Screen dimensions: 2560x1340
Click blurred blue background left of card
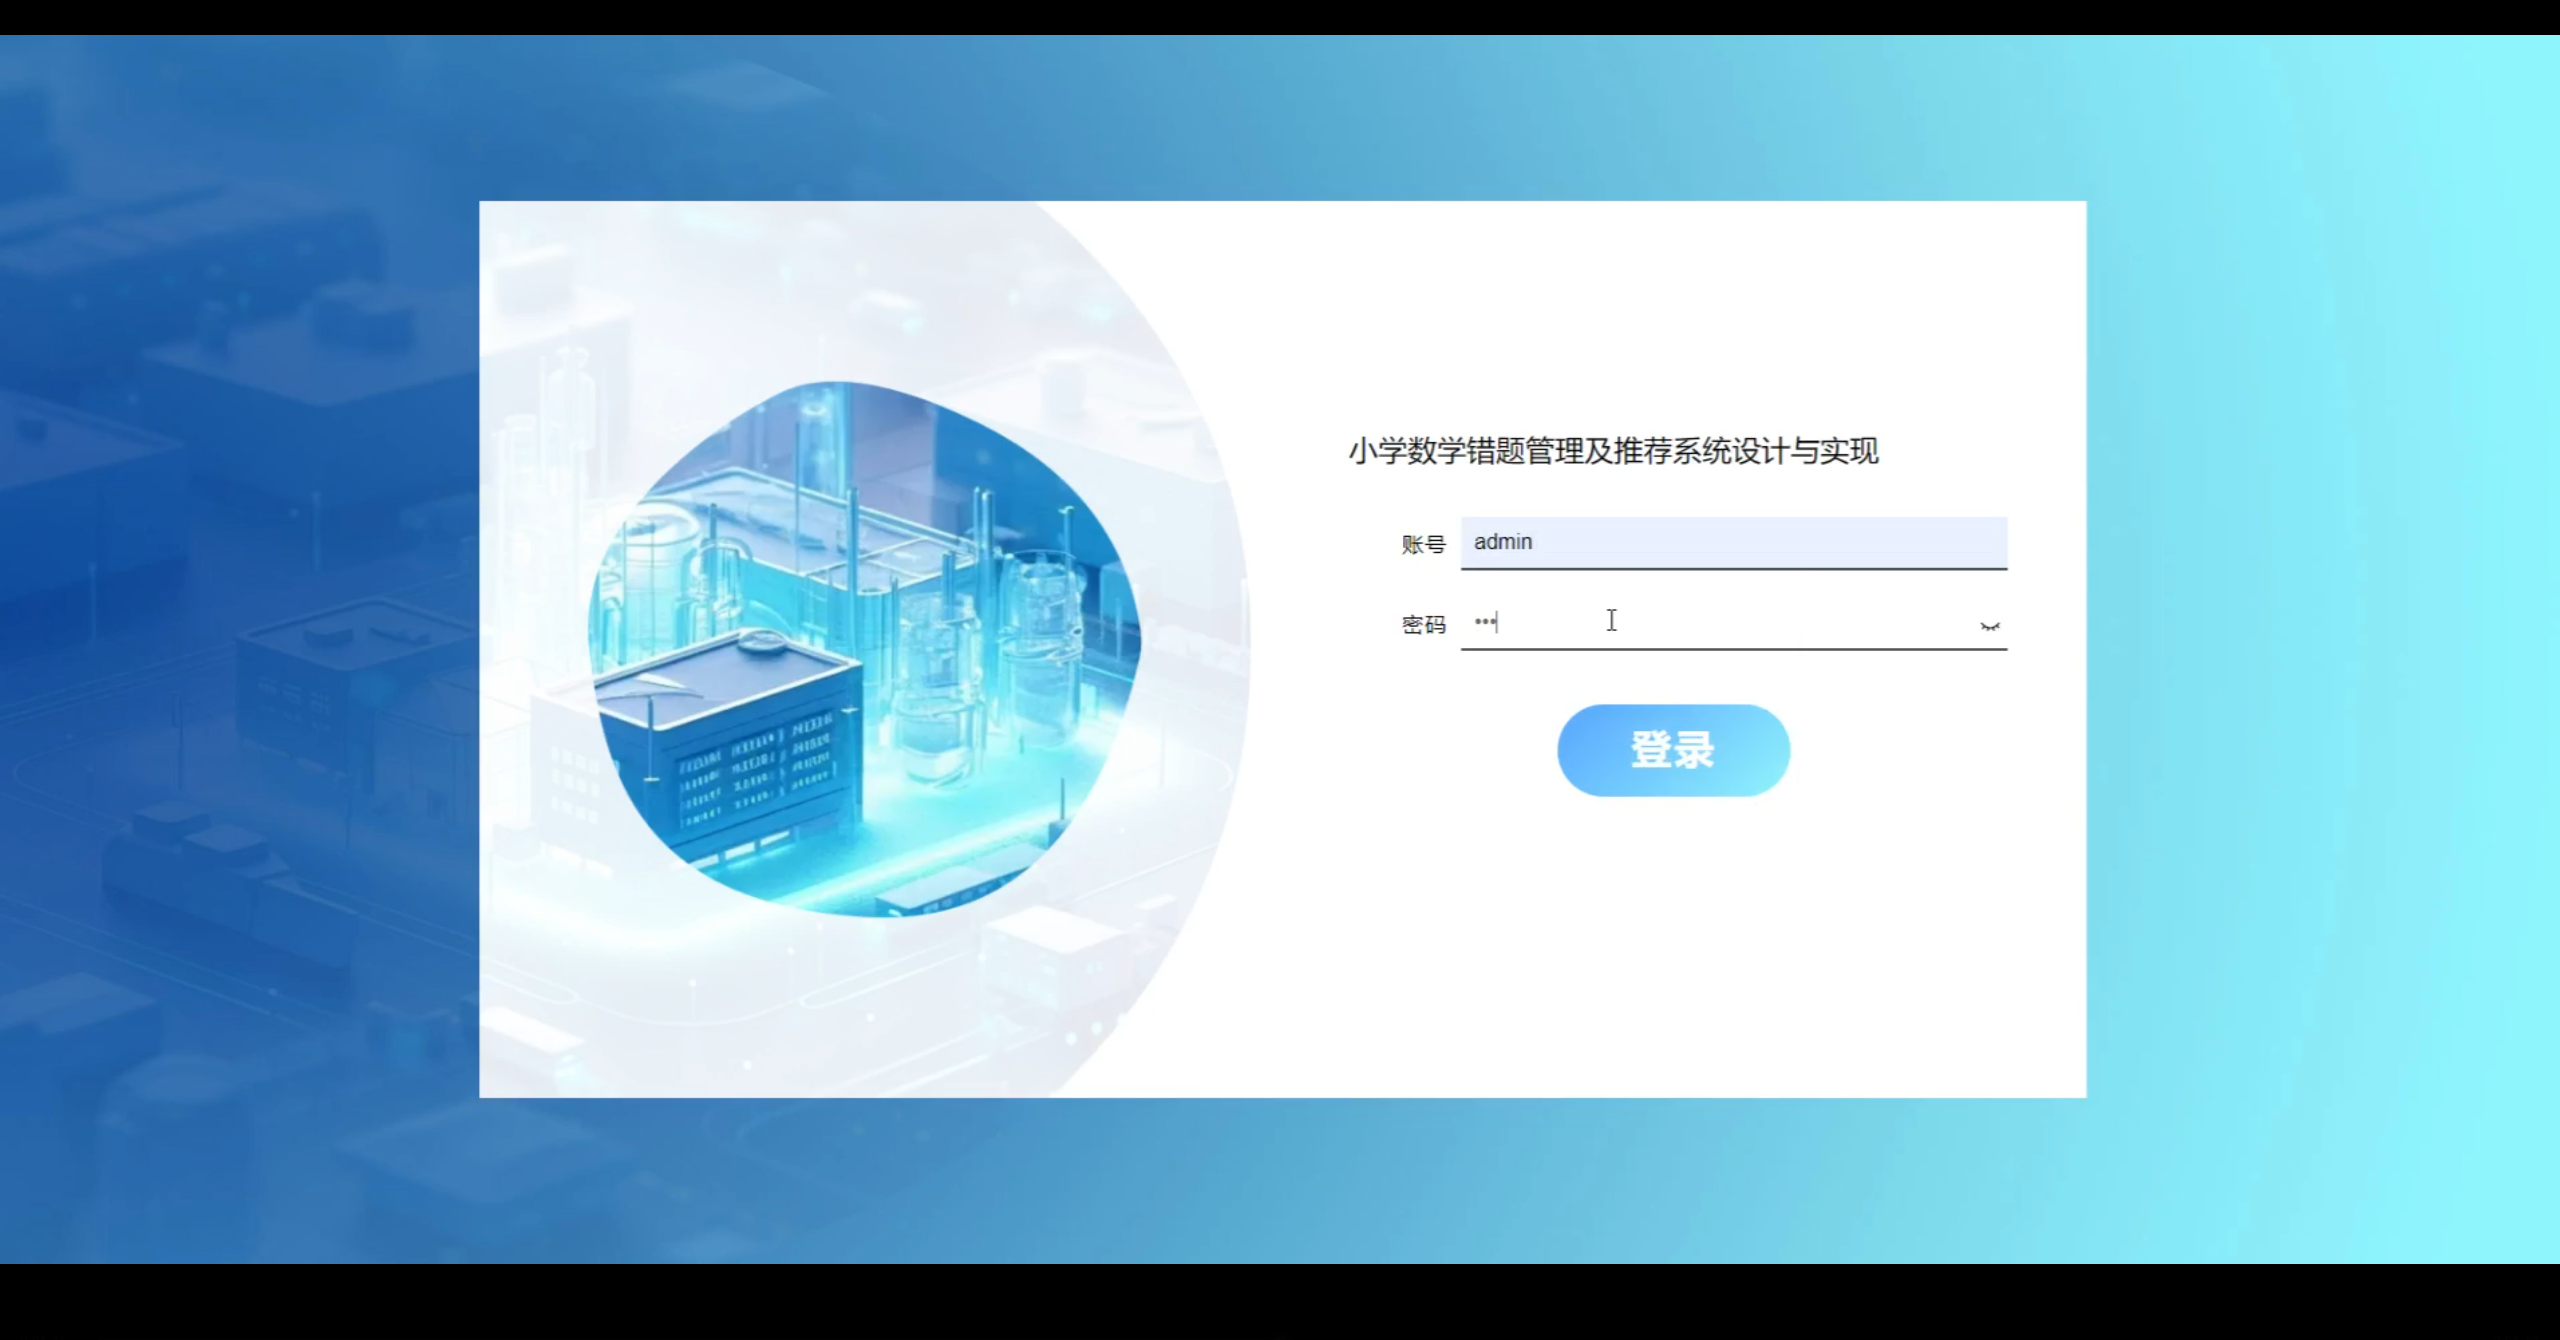pos(240,650)
